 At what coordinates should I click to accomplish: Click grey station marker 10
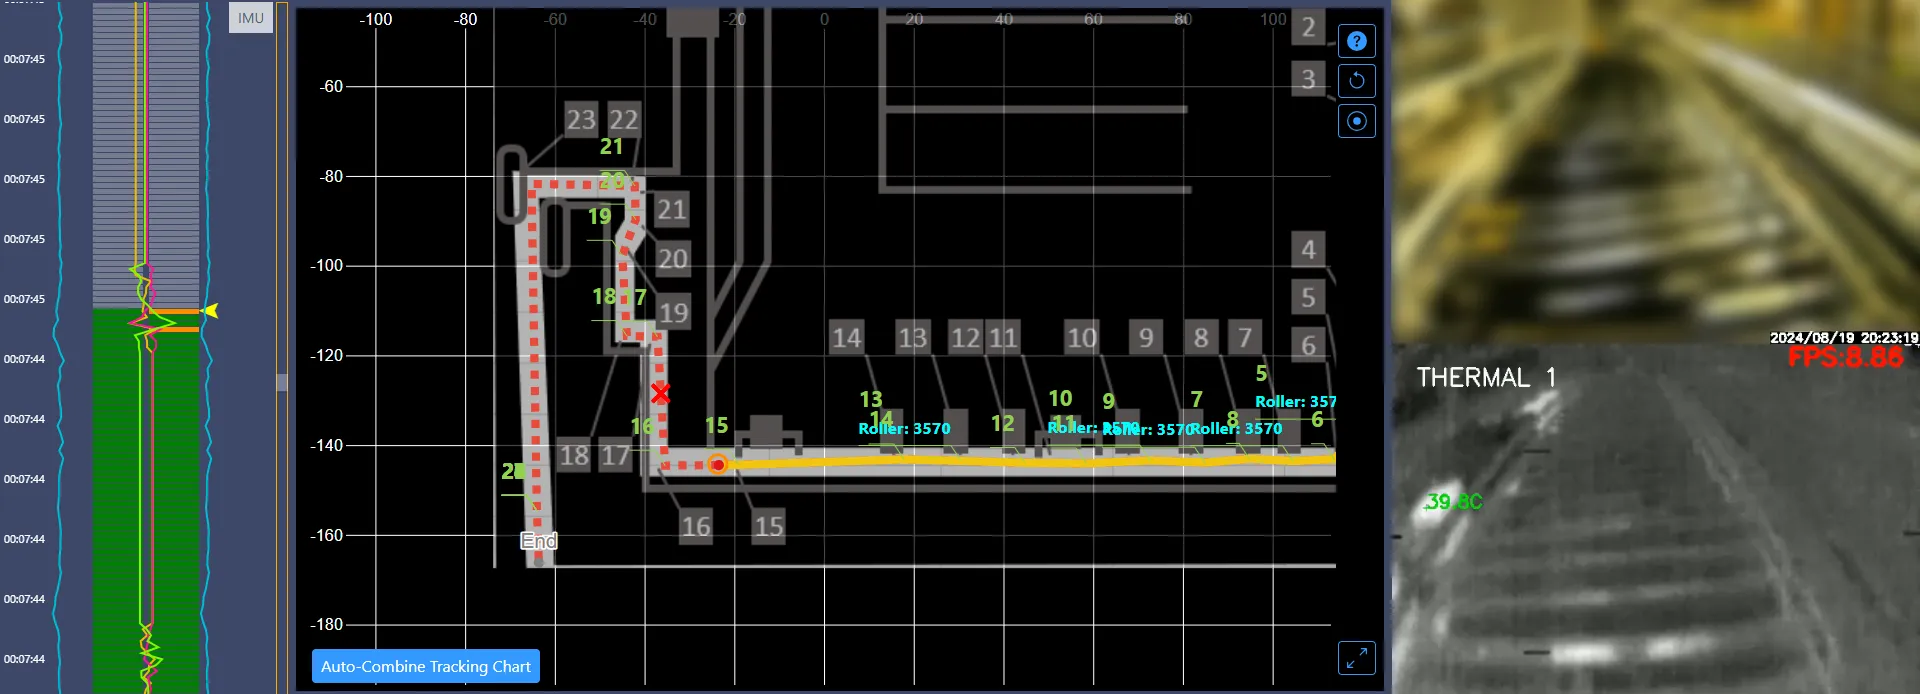[1081, 338]
